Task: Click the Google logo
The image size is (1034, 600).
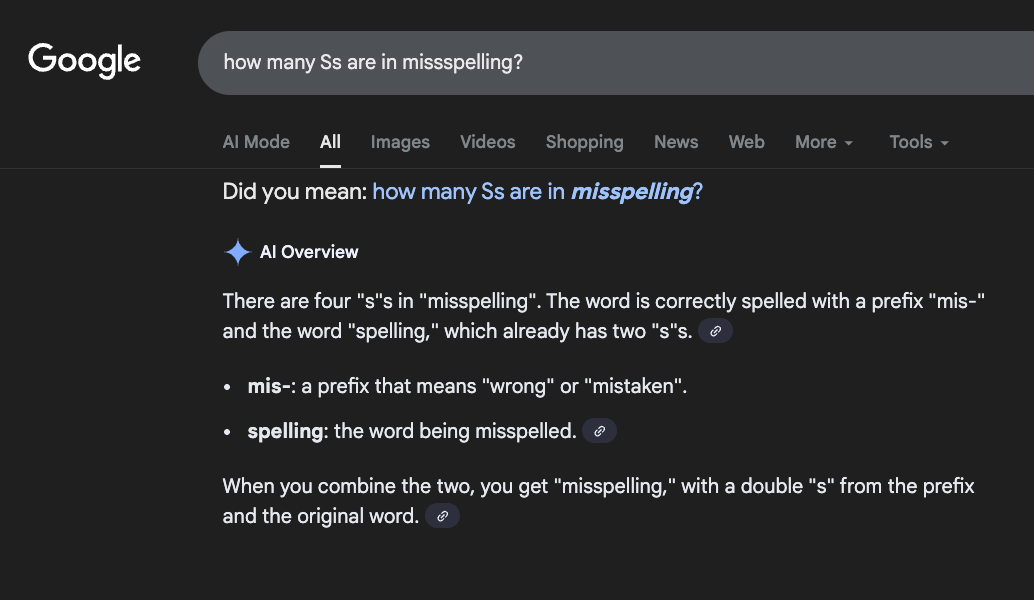Action: [x=84, y=61]
